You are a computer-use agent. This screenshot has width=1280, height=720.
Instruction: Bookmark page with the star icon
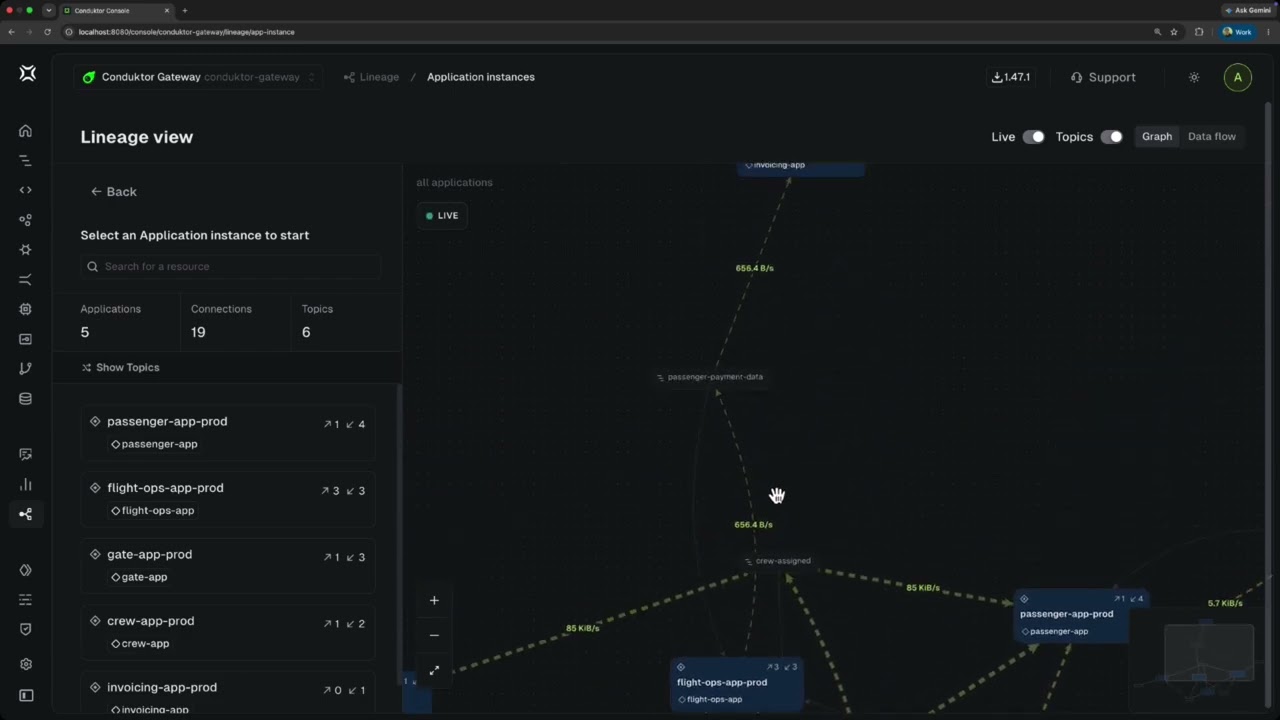1174,32
